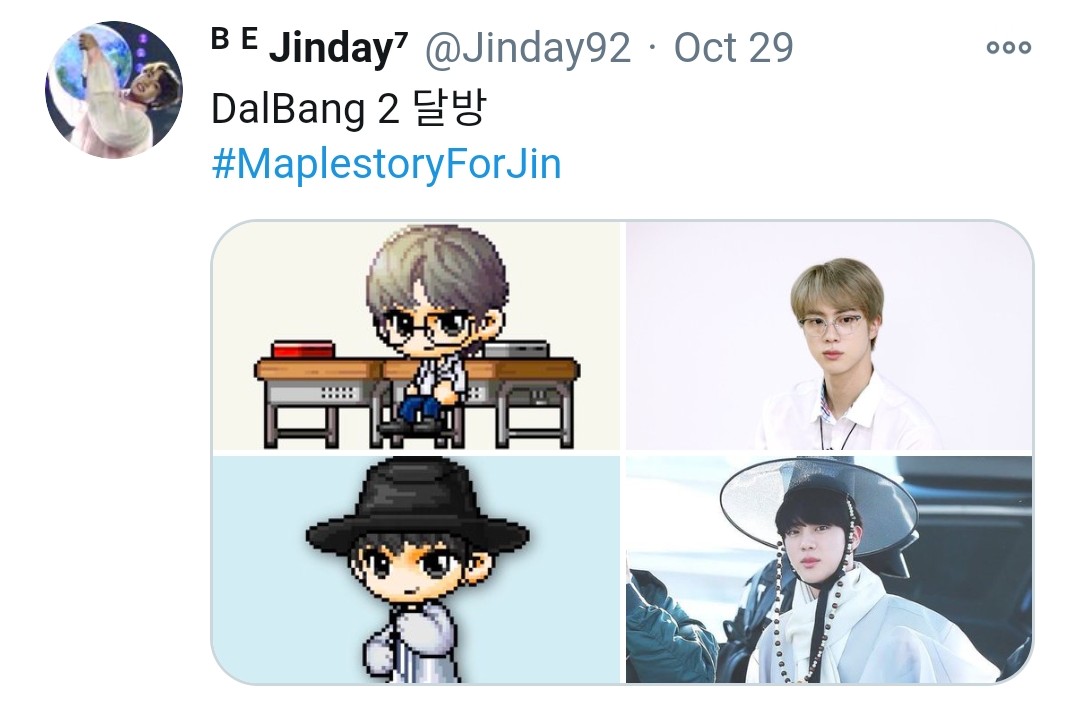This screenshot has height=708, width=1080.
Task: Open photo of blond man with glasses
Action: click(829, 335)
